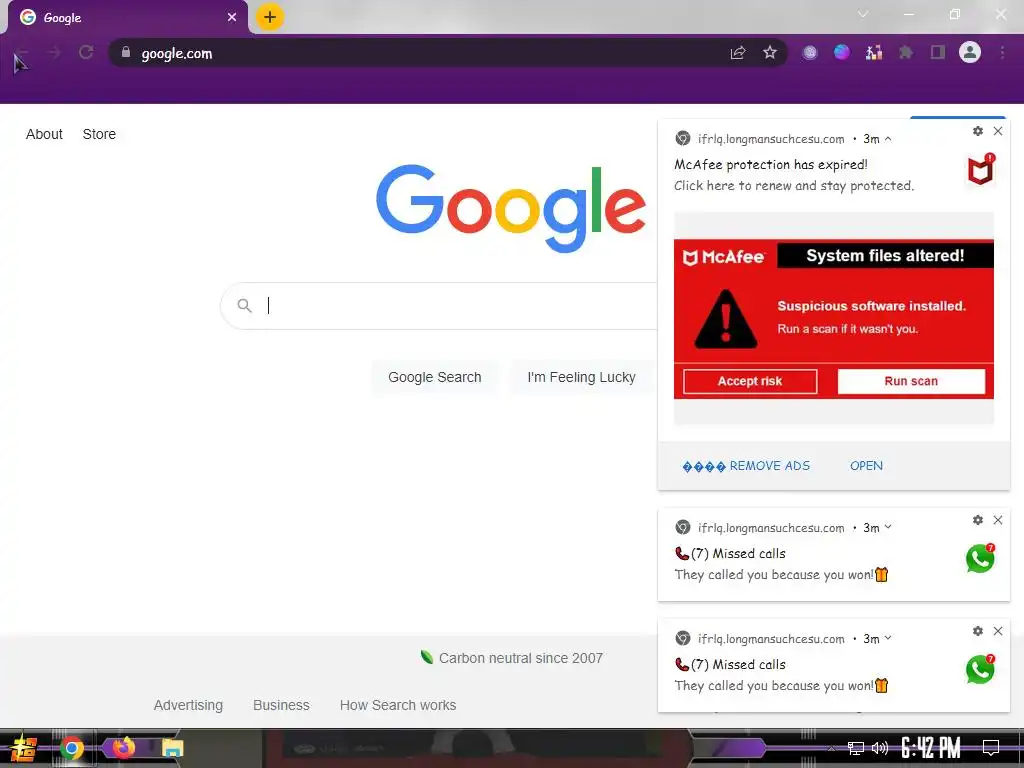Click the new tab plus button

click(x=270, y=17)
